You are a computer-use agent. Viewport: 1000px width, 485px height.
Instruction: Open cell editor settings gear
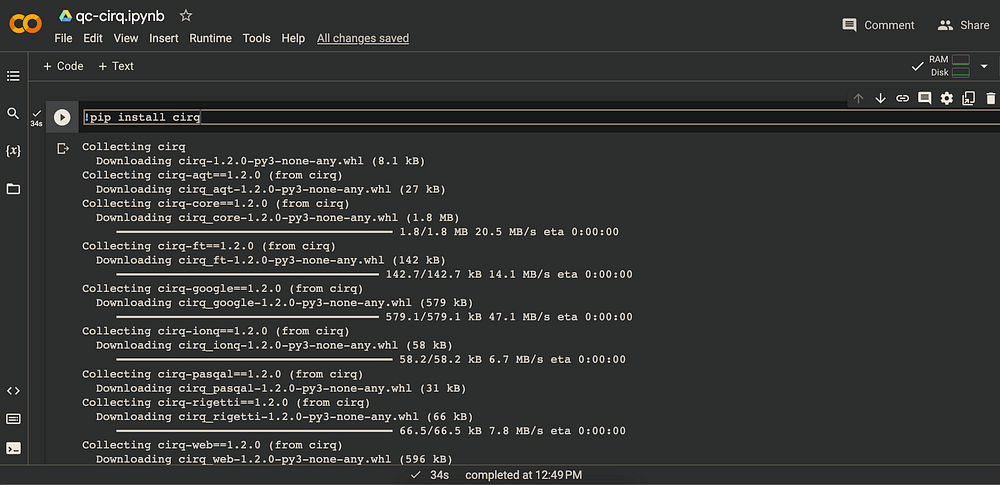coord(946,98)
